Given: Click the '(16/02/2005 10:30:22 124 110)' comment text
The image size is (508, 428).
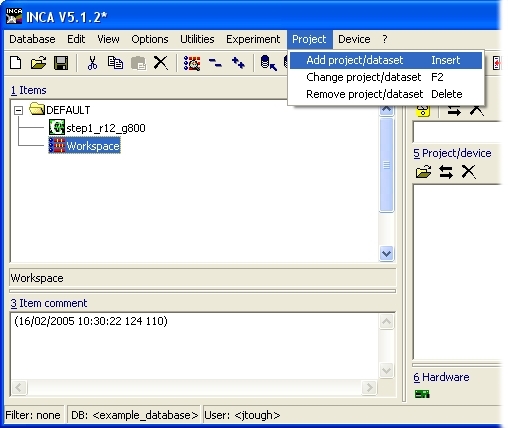Looking at the screenshot, I should (91, 321).
